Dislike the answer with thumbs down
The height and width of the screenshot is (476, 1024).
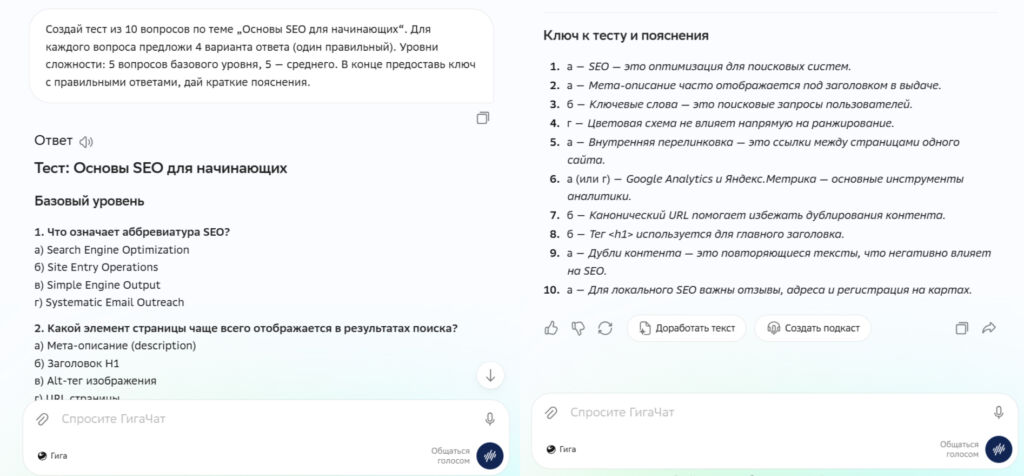(x=577, y=328)
